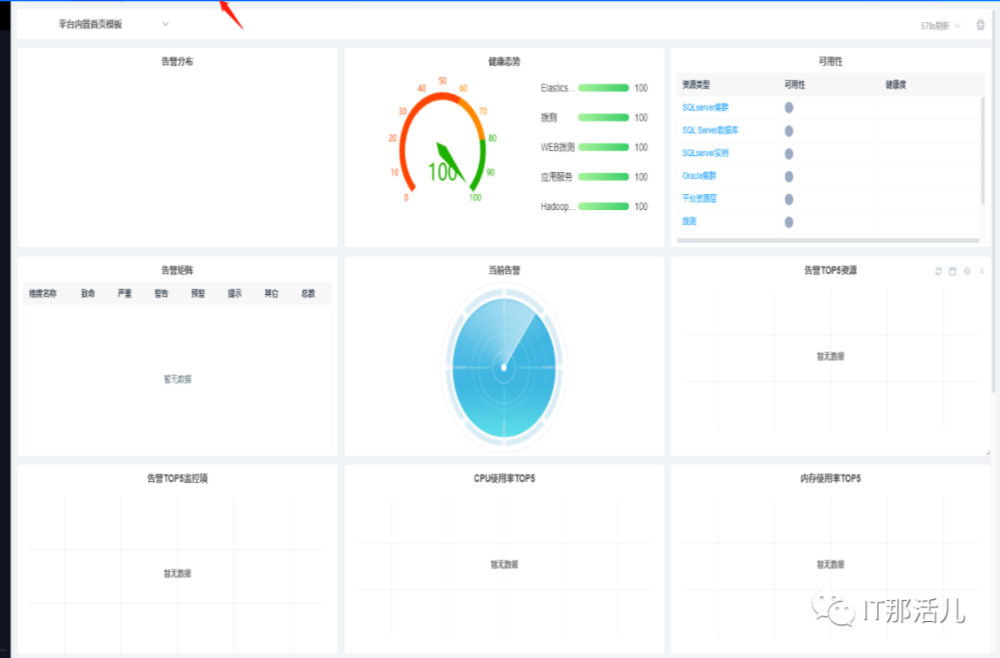Click the Hadoop... label in health list
This screenshot has height=658, width=1000.
click(557, 207)
